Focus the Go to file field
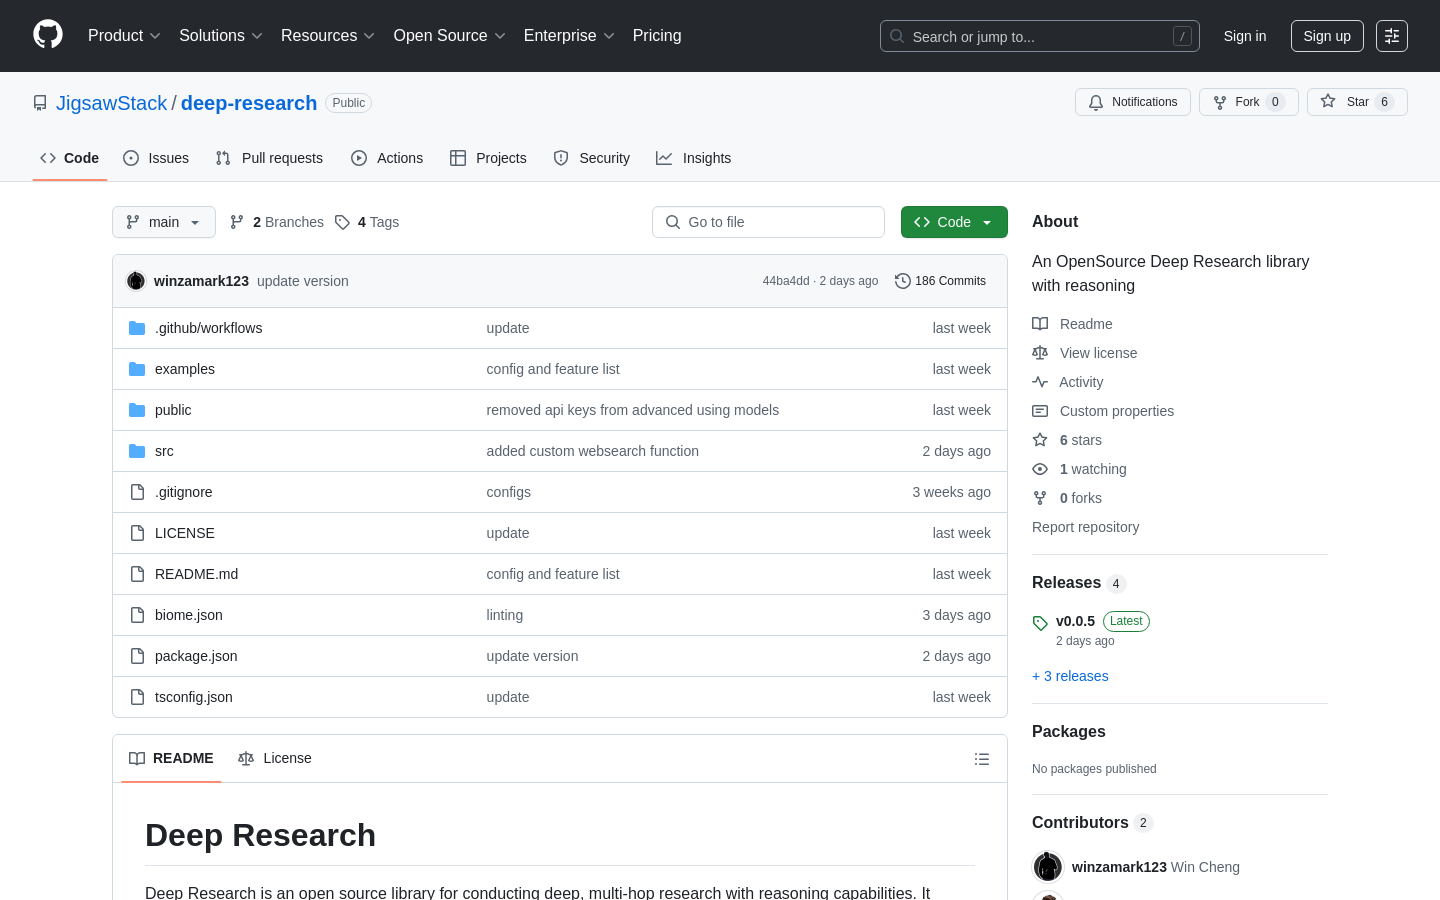Image resolution: width=1440 pixels, height=900 pixels. tap(768, 222)
